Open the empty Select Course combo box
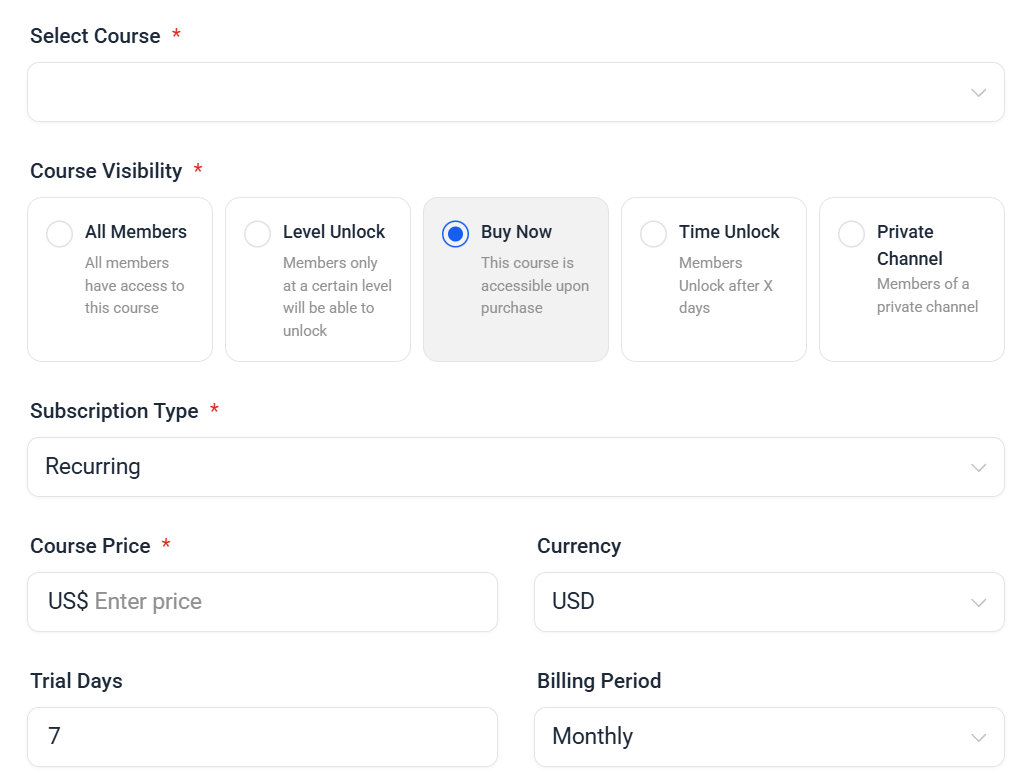The height and width of the screenshot is (773, 1030). 500,93
